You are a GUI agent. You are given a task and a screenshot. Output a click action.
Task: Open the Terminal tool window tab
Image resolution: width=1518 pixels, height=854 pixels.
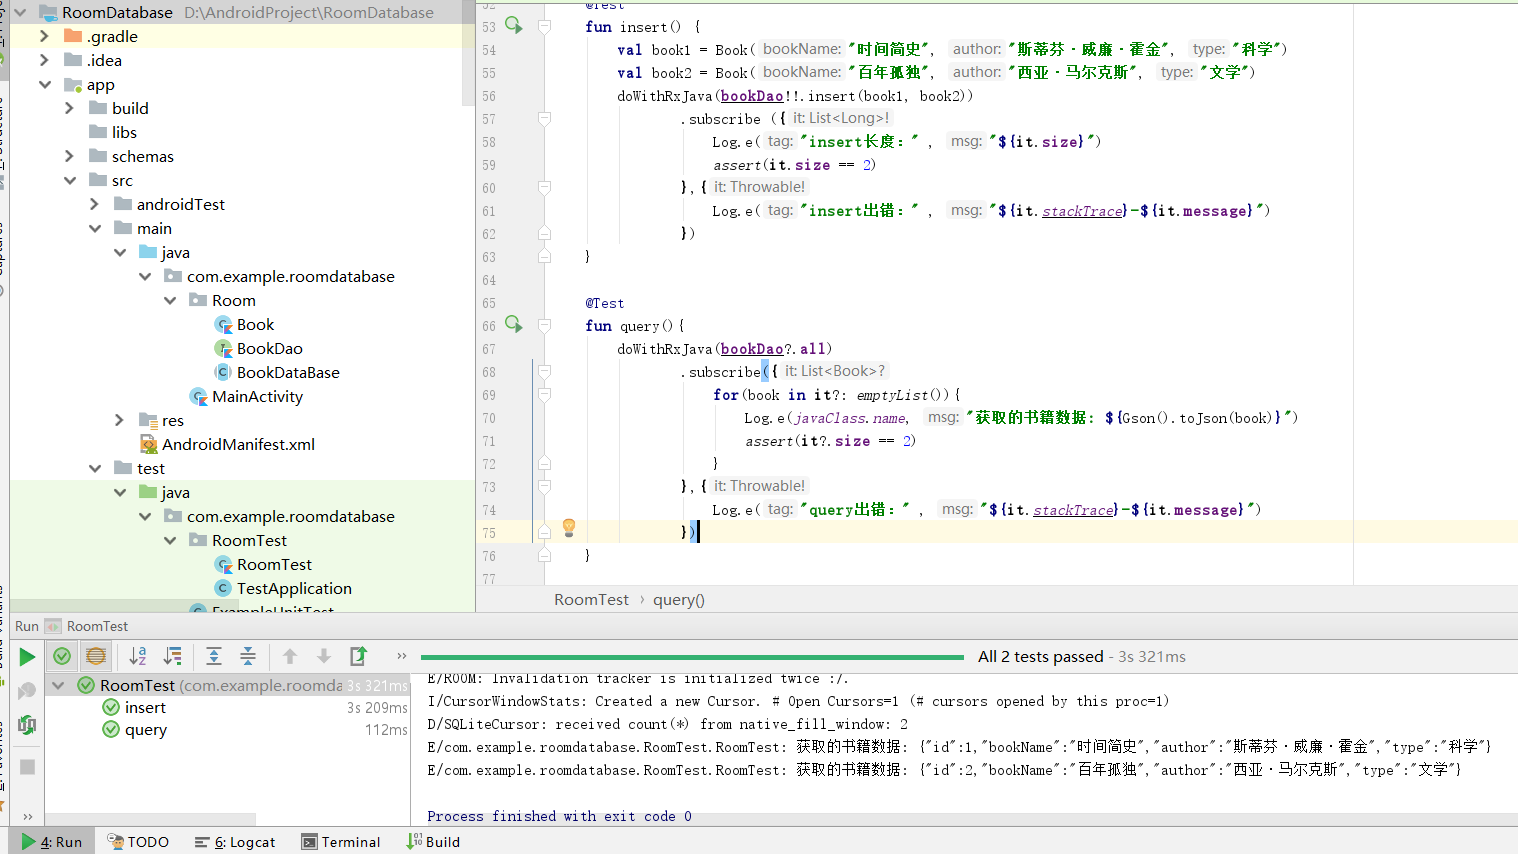341,842
